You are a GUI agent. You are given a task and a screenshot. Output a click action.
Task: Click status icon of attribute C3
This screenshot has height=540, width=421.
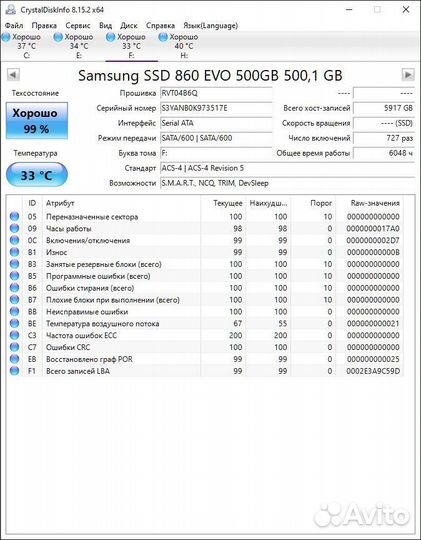(x=14, y=335)
